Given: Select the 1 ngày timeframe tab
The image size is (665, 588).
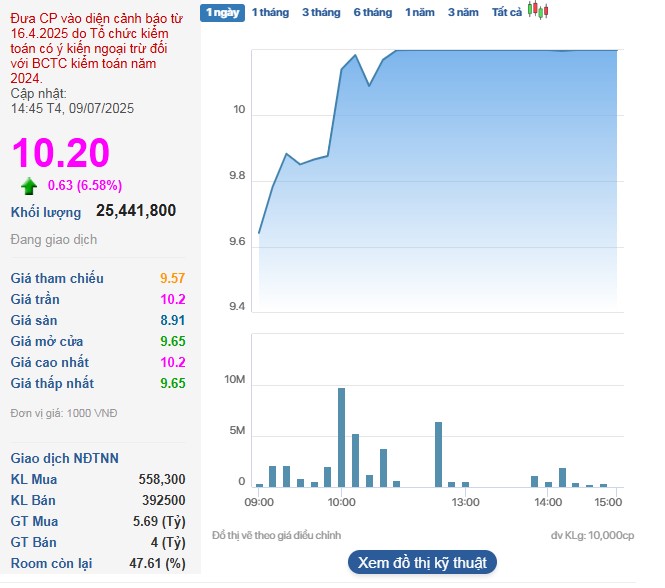Looking at the screenshot, I should (x=220, y=12).
